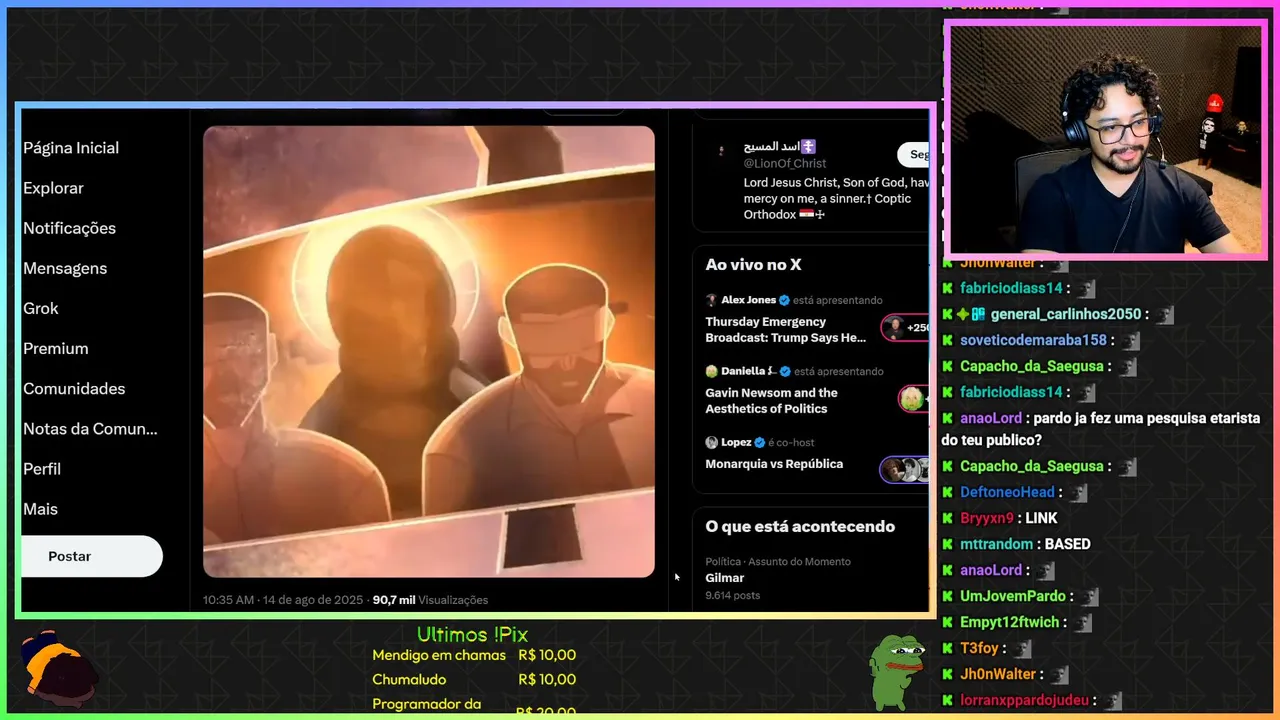Click the emote after DeftoneoHead's name
Image resolution: width=1280 pixels, height=720 pixels.
click(1077, 493)
